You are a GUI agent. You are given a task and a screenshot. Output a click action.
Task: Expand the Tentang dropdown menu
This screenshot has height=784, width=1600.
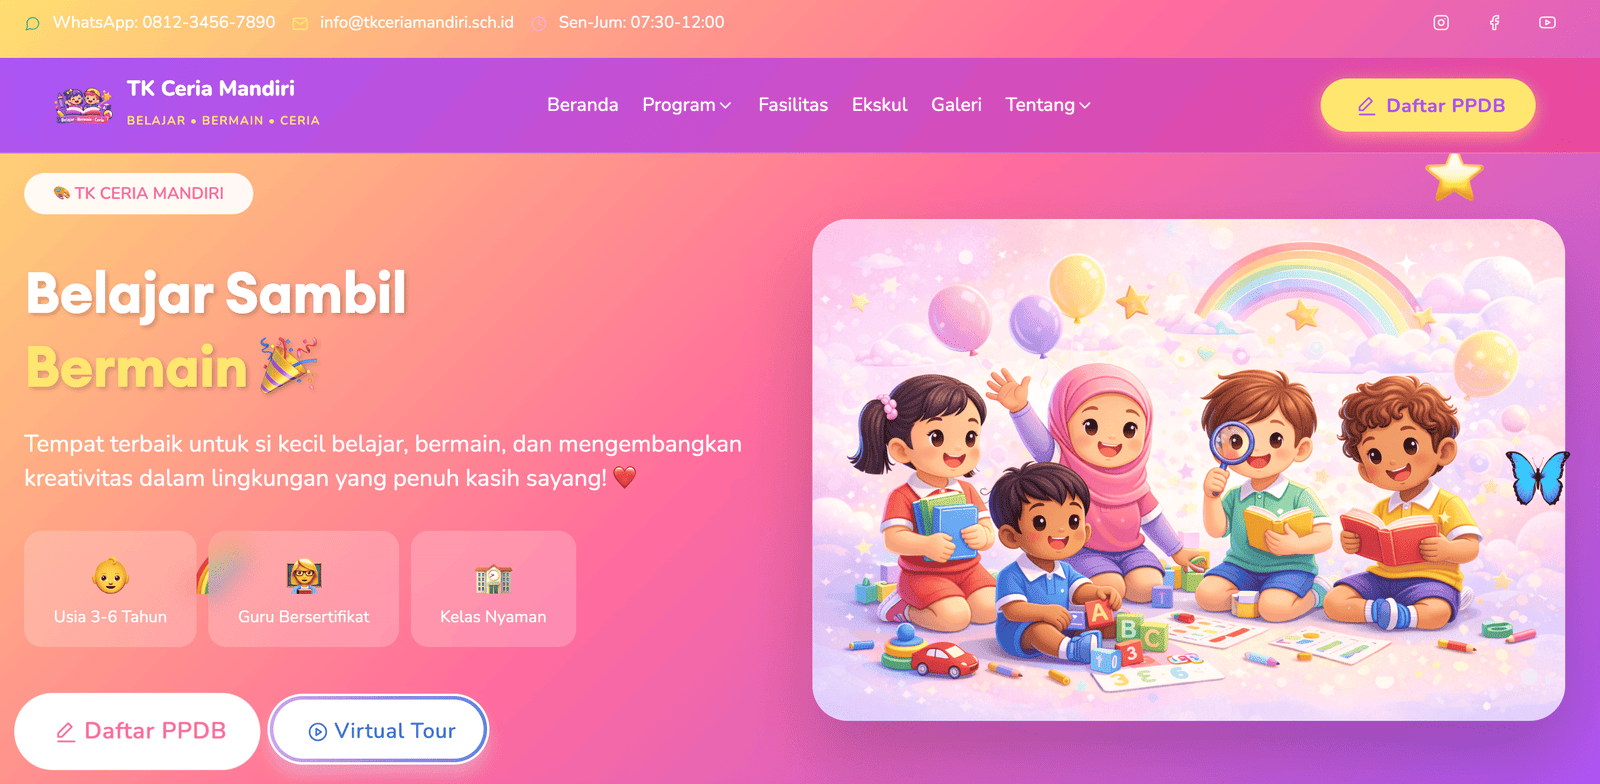pos(1048,105)
